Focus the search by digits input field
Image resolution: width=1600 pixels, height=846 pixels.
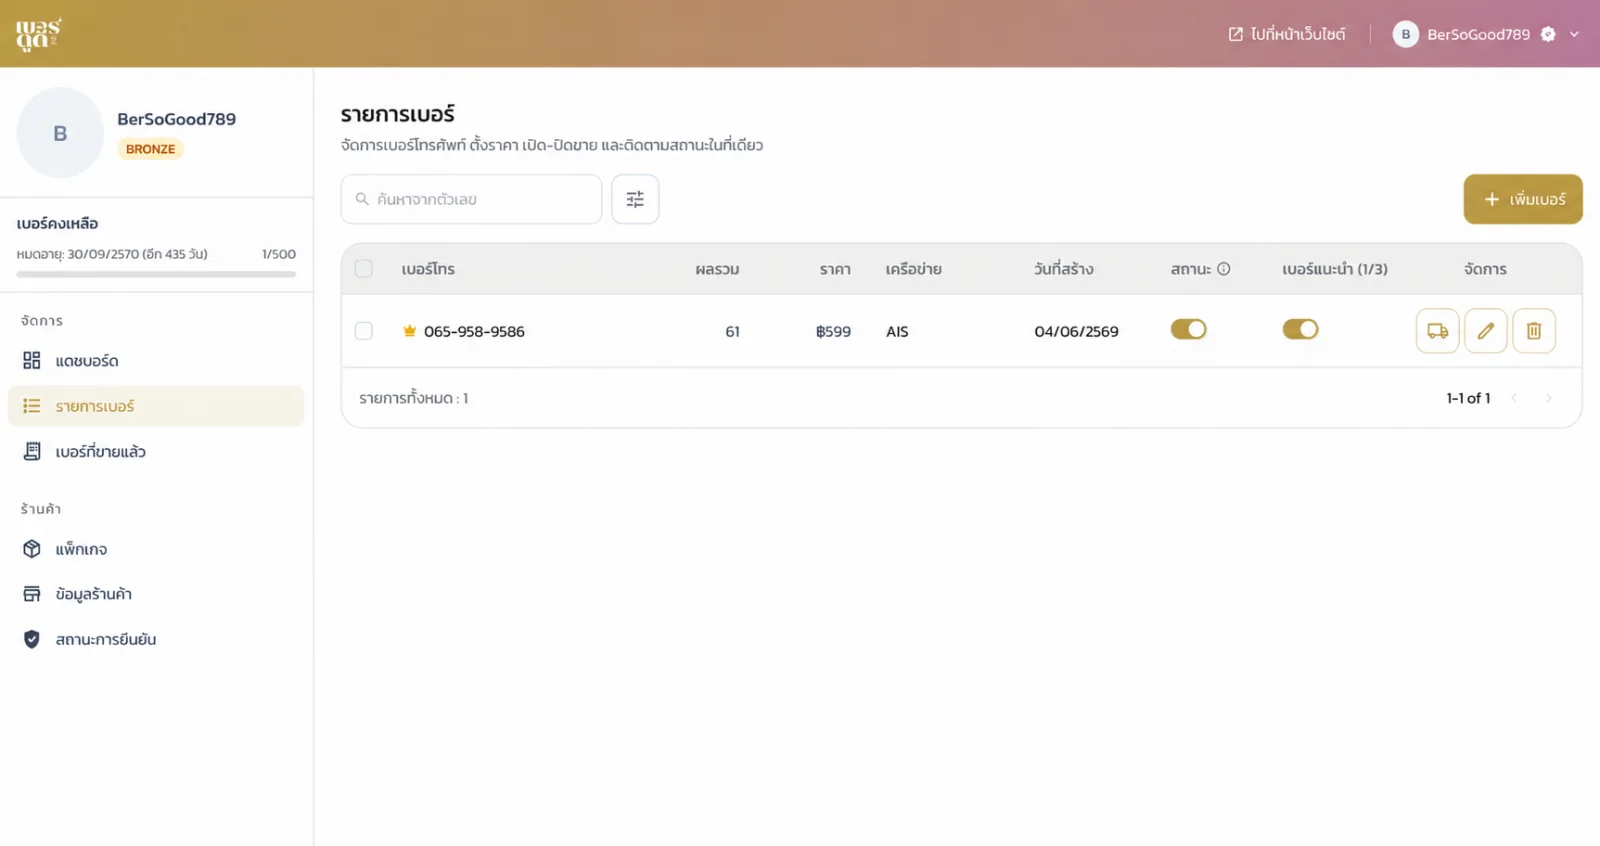471,199
